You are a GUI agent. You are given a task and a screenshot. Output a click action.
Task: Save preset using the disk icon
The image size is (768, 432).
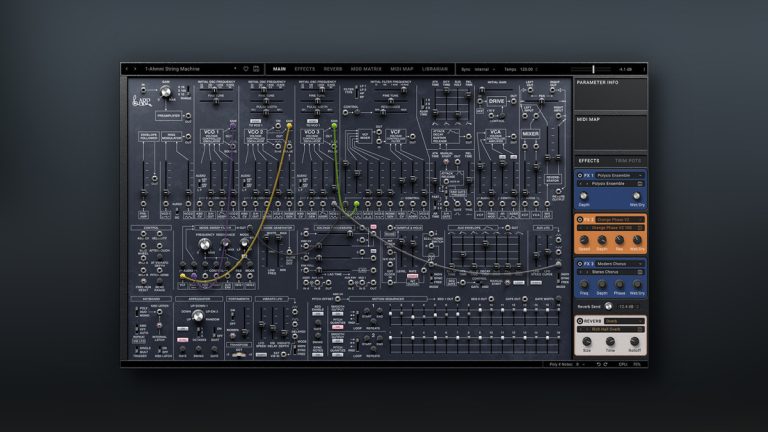pos(256,69)
